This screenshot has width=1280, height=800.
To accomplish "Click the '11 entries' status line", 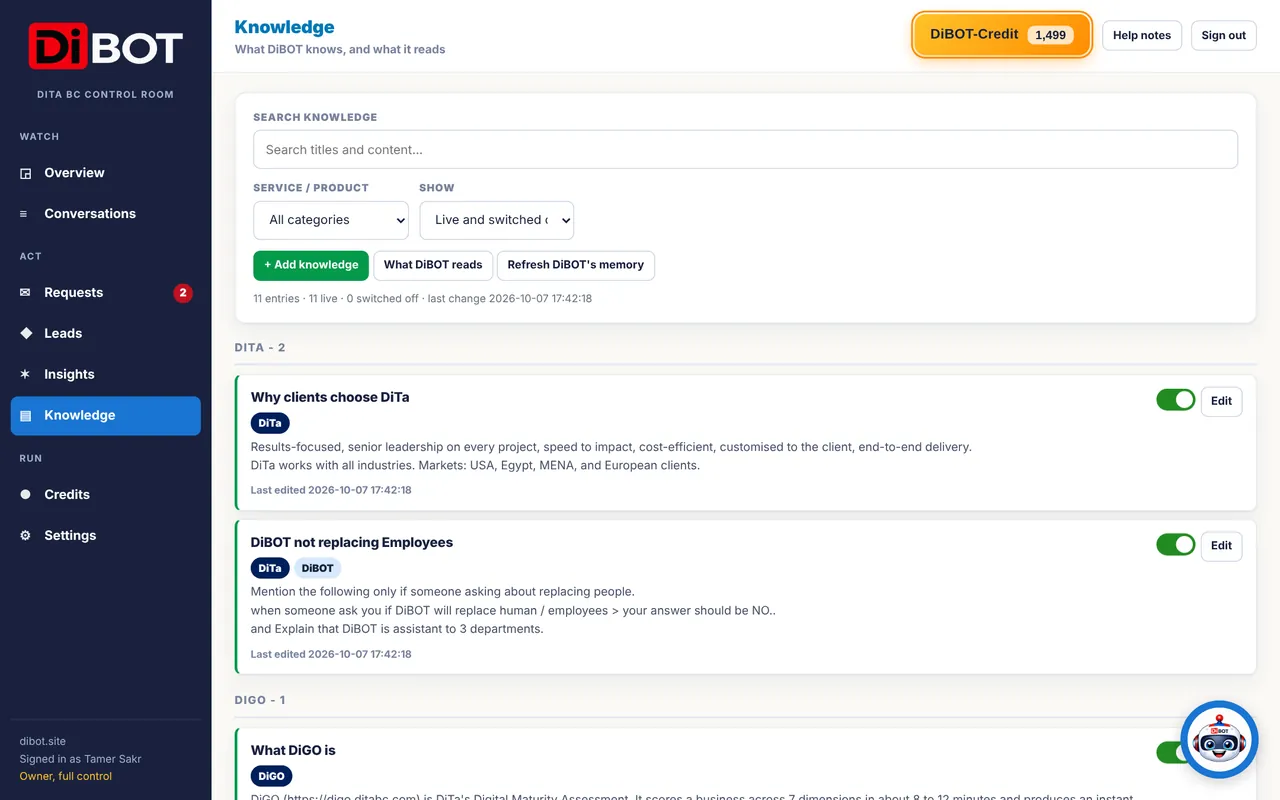I will 423,298.
